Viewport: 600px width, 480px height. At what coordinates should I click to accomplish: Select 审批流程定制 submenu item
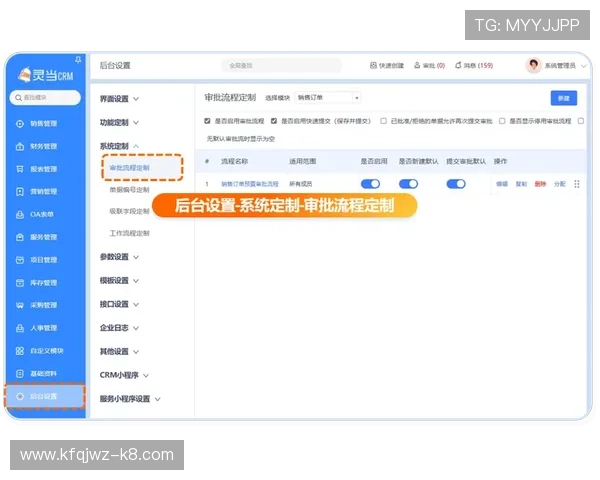coord(129,168)
